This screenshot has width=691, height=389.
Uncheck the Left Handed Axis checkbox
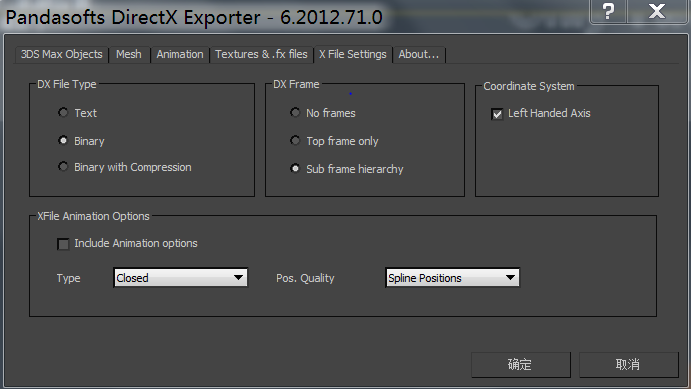point(497,114)
